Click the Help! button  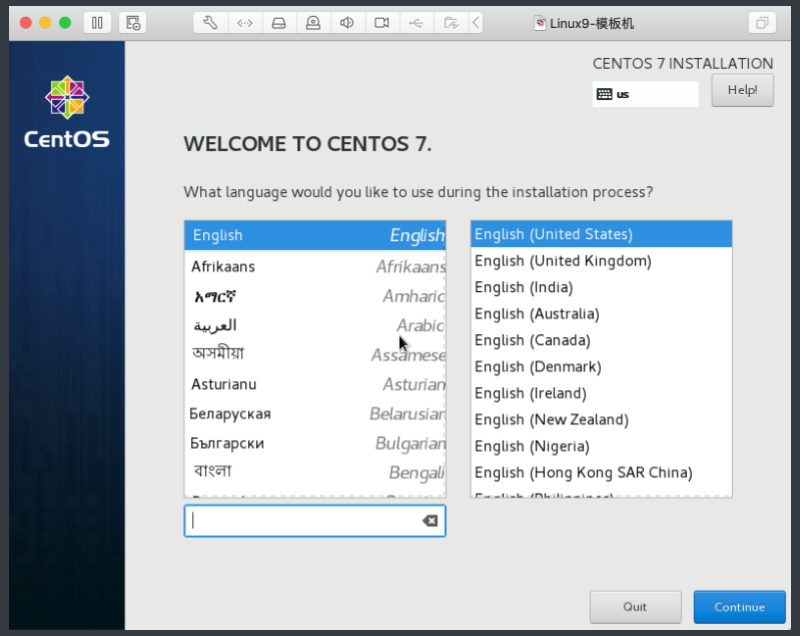click(742, 90)
